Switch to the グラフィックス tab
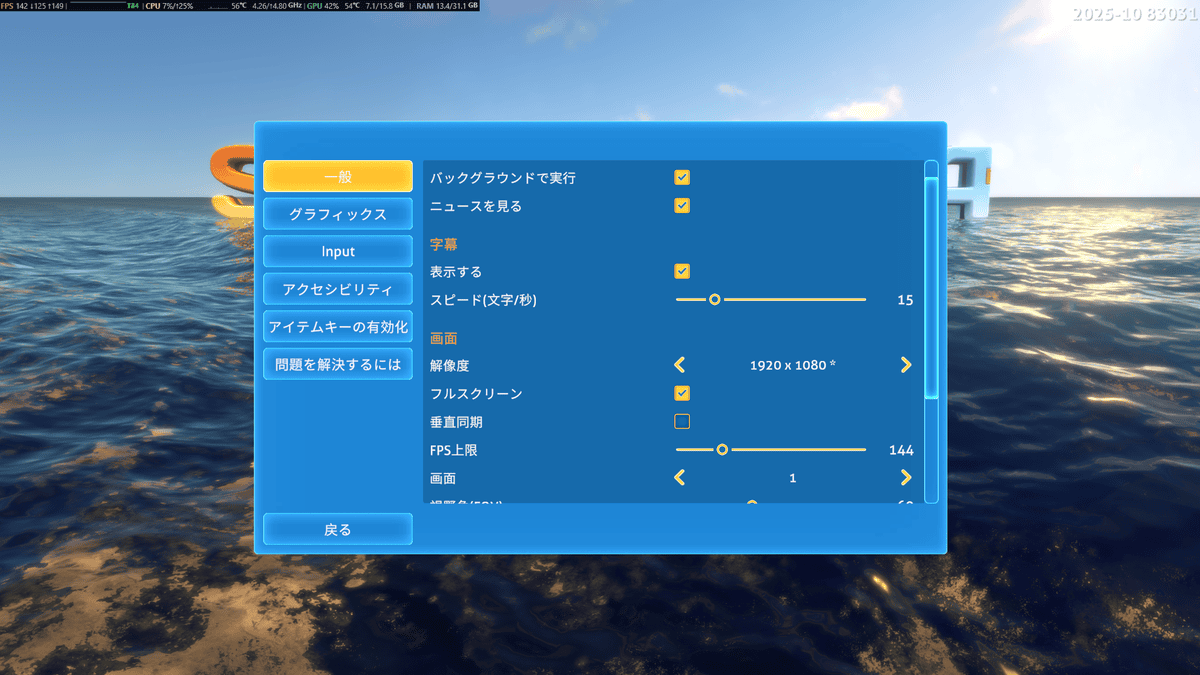Image resolution: width=1200 pixels, height=675 pixels. coord(338,214)
